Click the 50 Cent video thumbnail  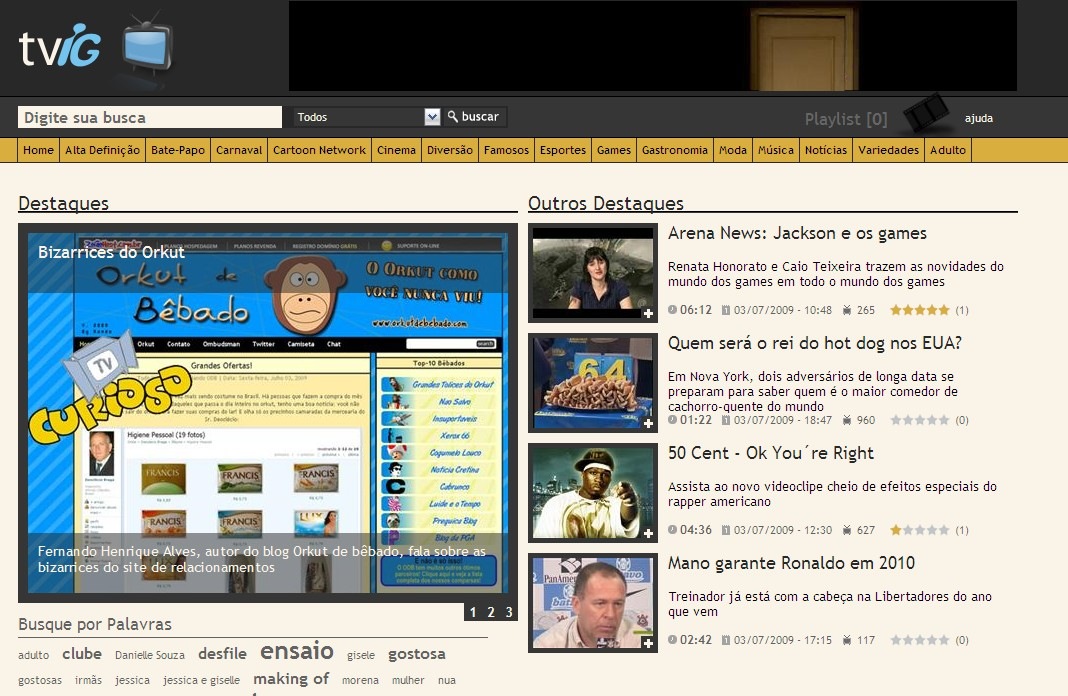click(x=593, y=493)
